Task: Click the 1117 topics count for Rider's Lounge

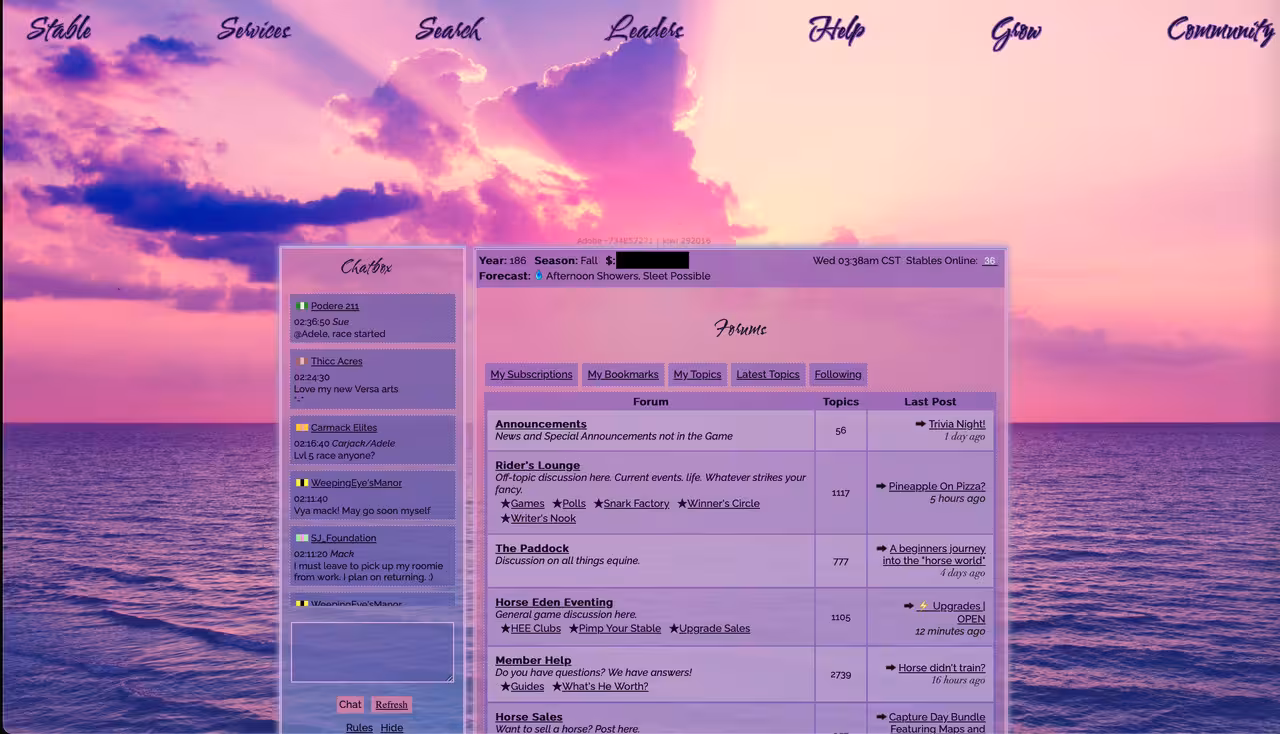Action: coord(840,492)
